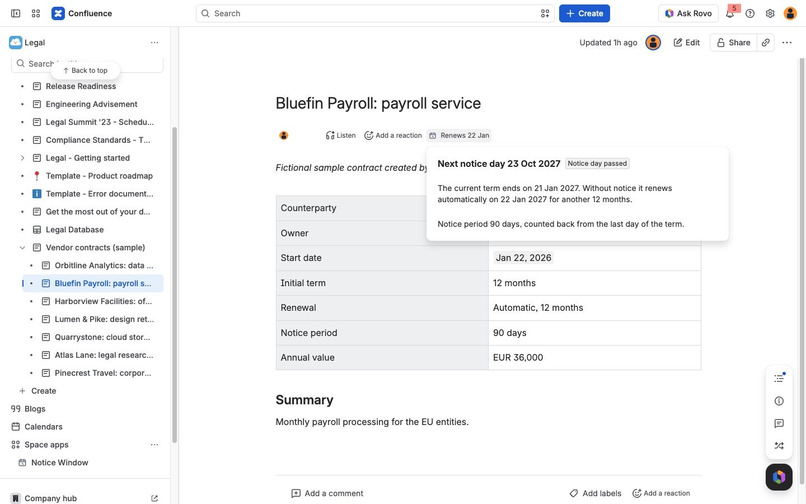The width and height of the screenshot is (806, 504).
Task: Click the Renews 22 Jan byline chip
Action: point(459,136)
